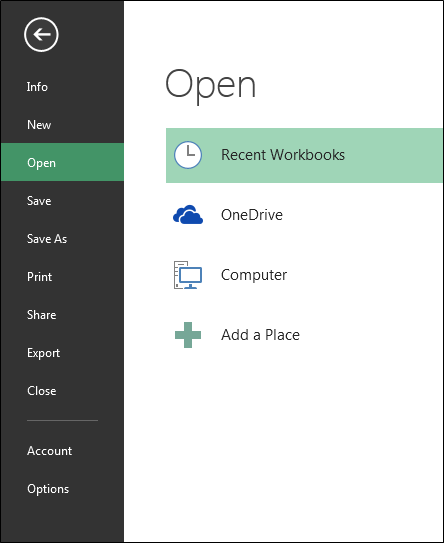
Task: Choose Save As in the sidebar
Action: click(x=47, y=239)
